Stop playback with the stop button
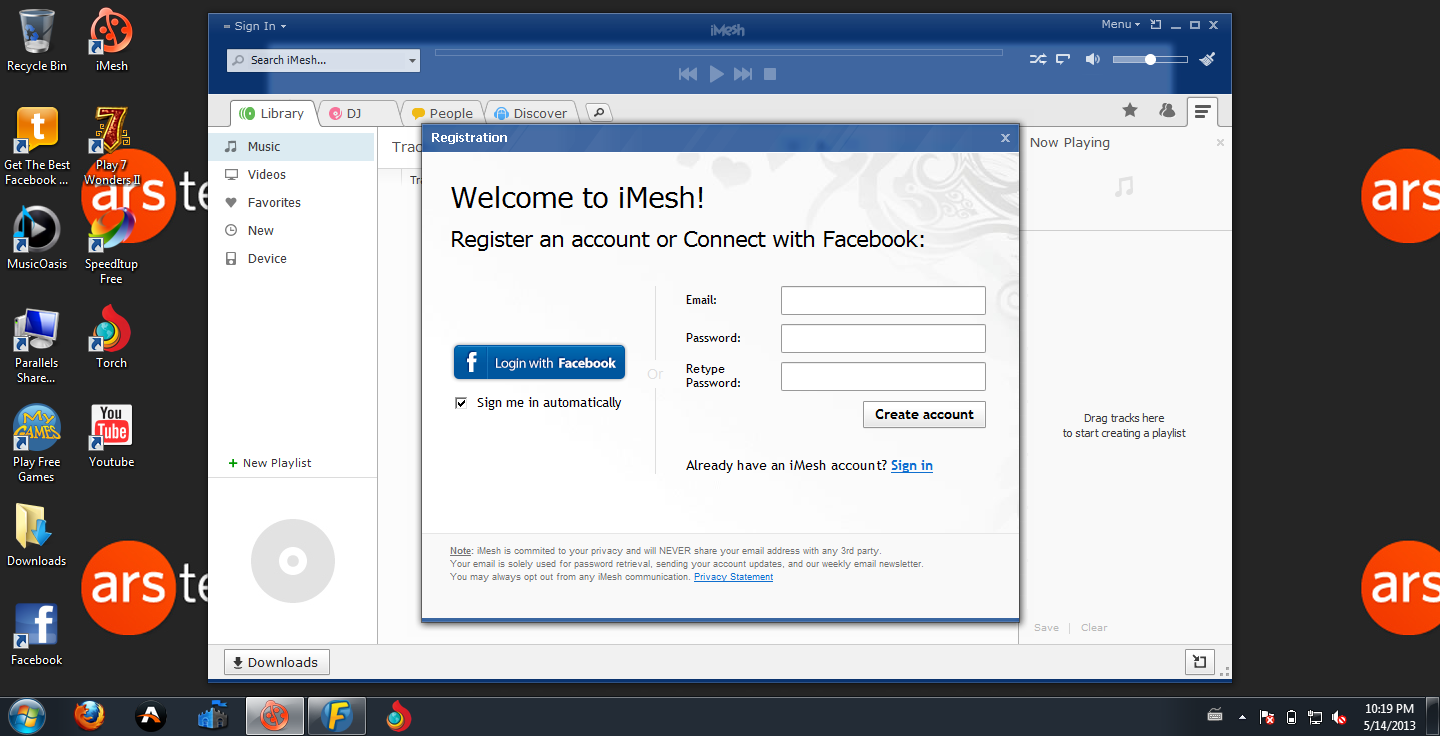Viewport: 1440px width, 736px height. coord(770,74)
